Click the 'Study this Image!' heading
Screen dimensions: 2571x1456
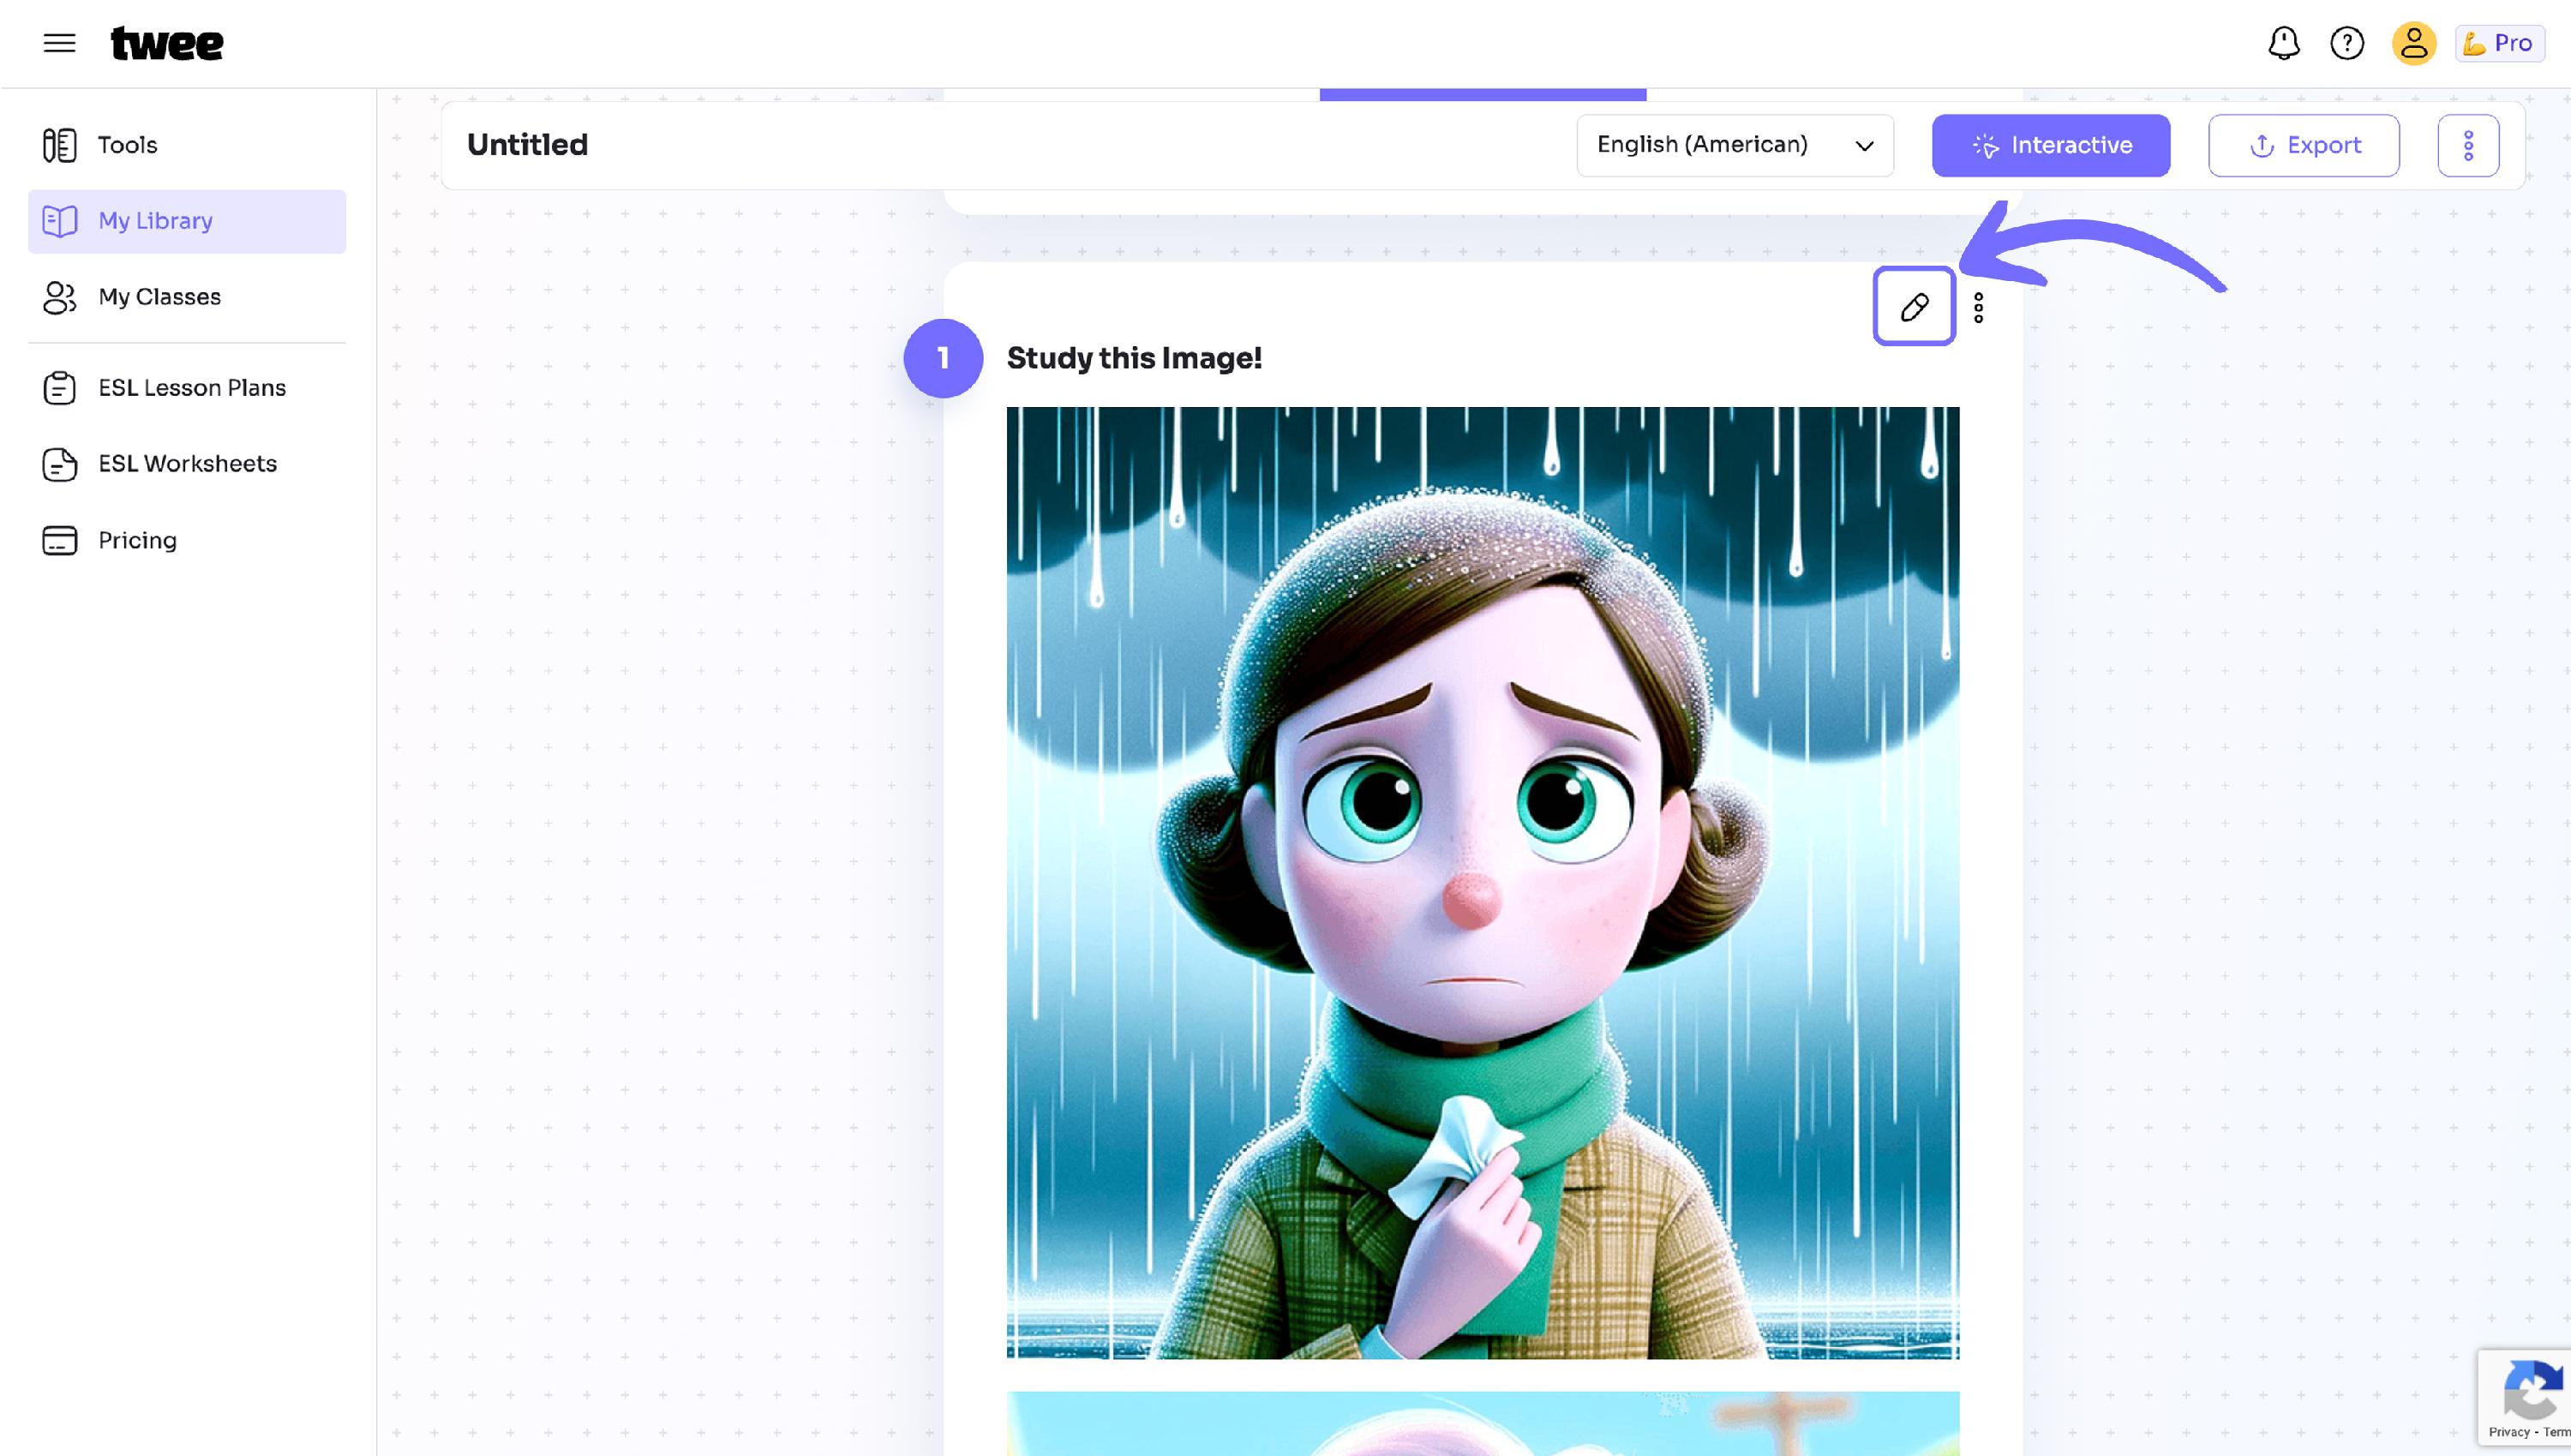coord(1134,358)
